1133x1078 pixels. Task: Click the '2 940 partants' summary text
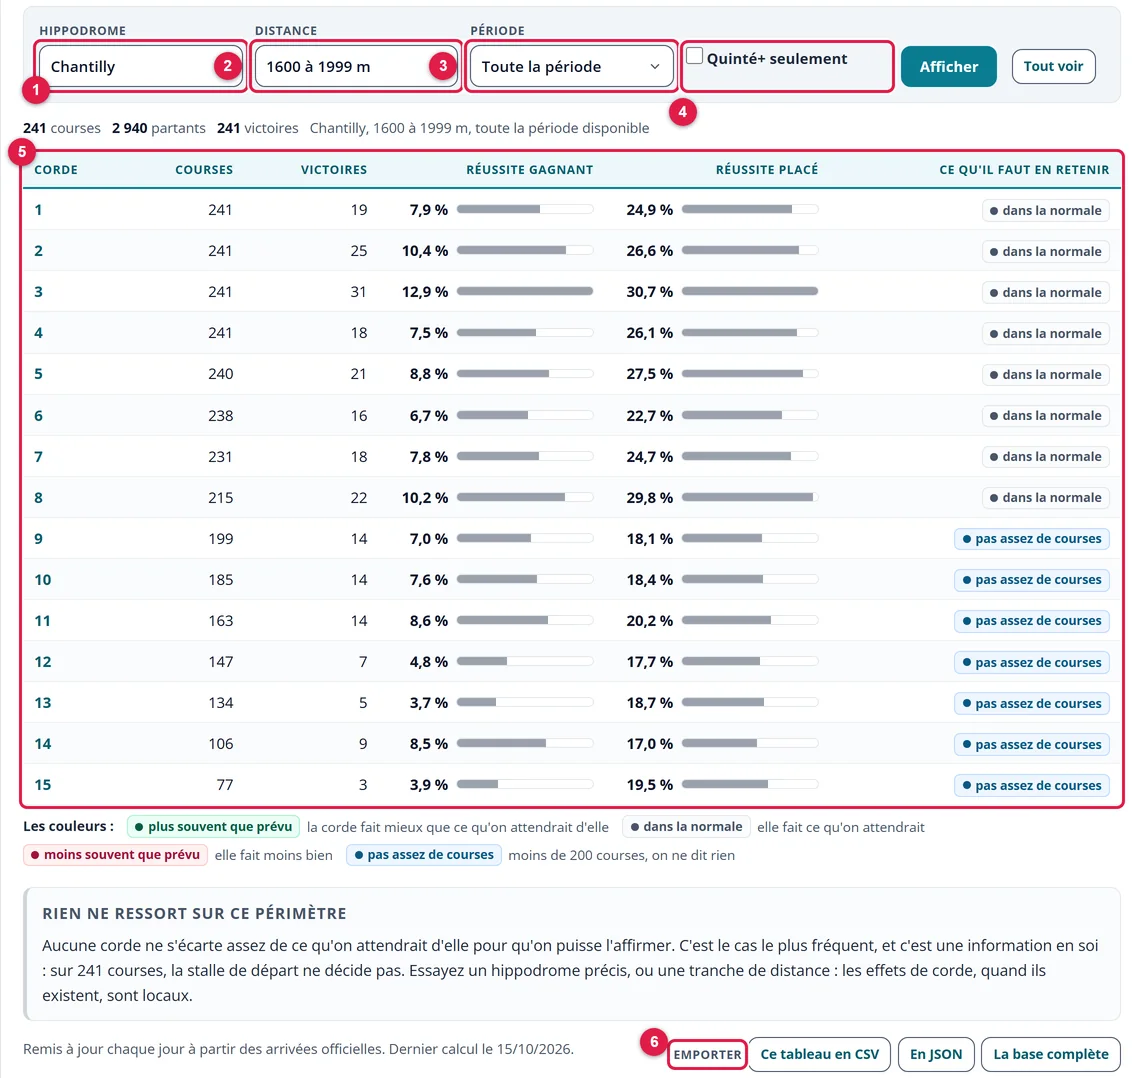tap(159, 128)
